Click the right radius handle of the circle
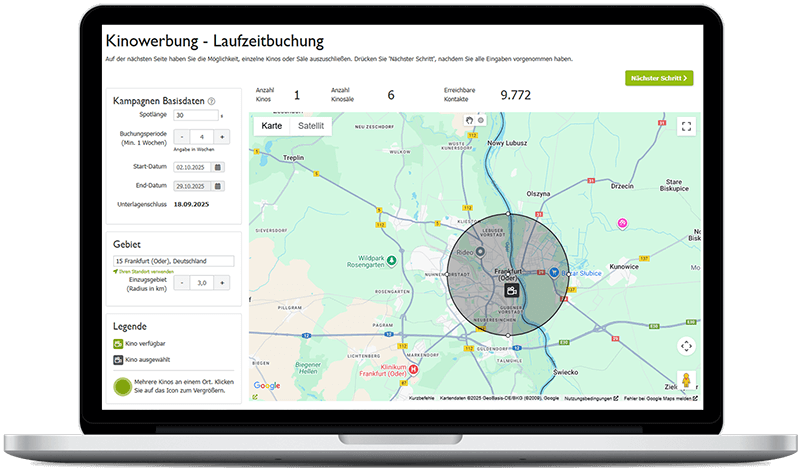Image resolution: width=800 pixels, height=468 pixels. 569,275
